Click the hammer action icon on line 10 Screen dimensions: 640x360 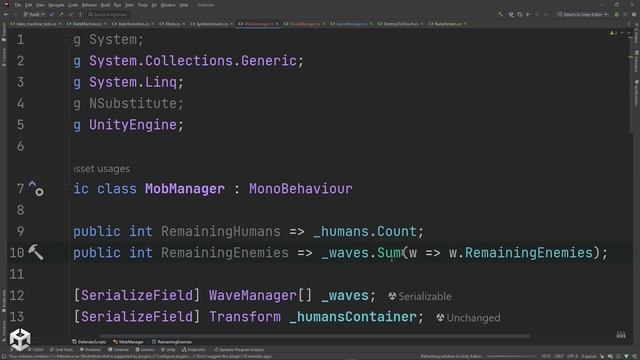36,253
